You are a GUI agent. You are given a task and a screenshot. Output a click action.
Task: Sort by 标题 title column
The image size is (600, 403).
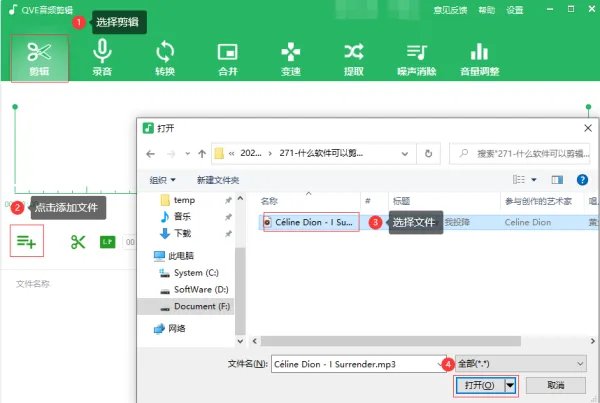coord(401,201)
